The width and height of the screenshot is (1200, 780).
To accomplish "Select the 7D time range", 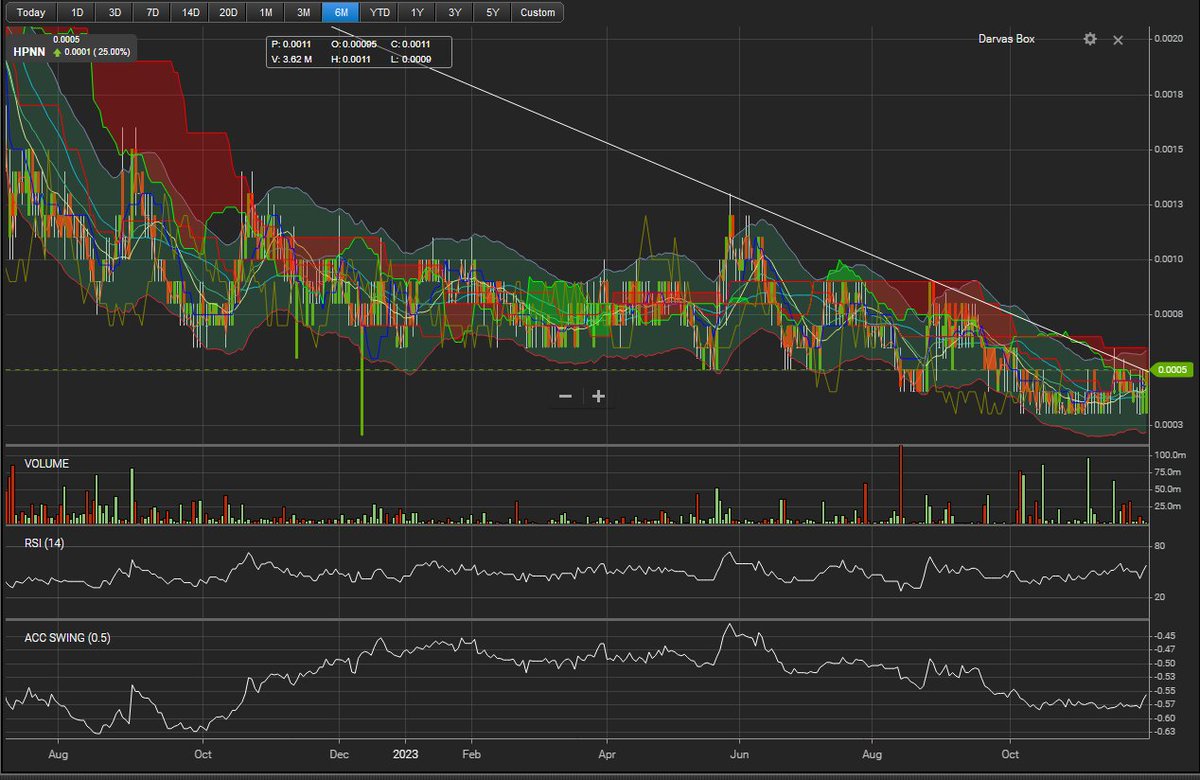I will (x=152, y=13).
